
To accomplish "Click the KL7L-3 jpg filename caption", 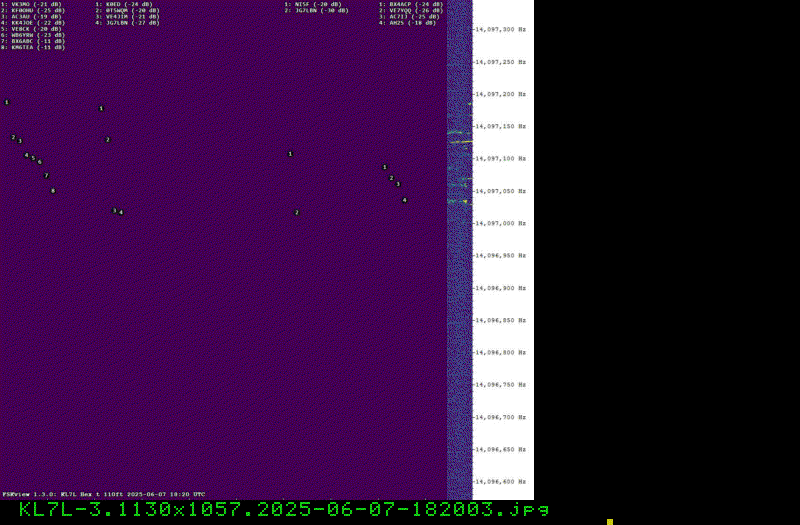I will (x=284, y=510).
